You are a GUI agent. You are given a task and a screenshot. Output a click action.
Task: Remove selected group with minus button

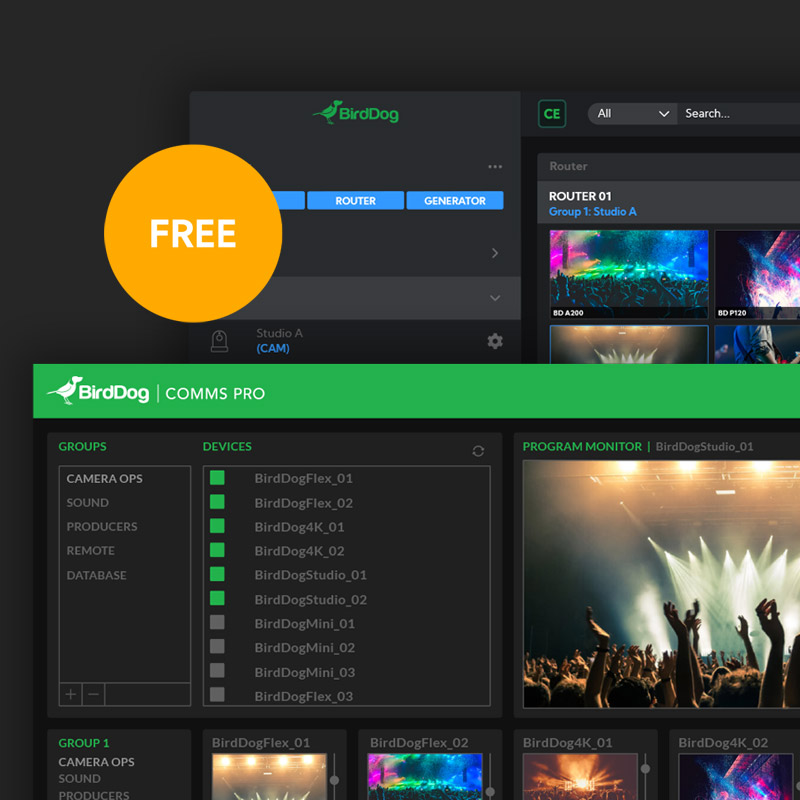pos(93,694)
